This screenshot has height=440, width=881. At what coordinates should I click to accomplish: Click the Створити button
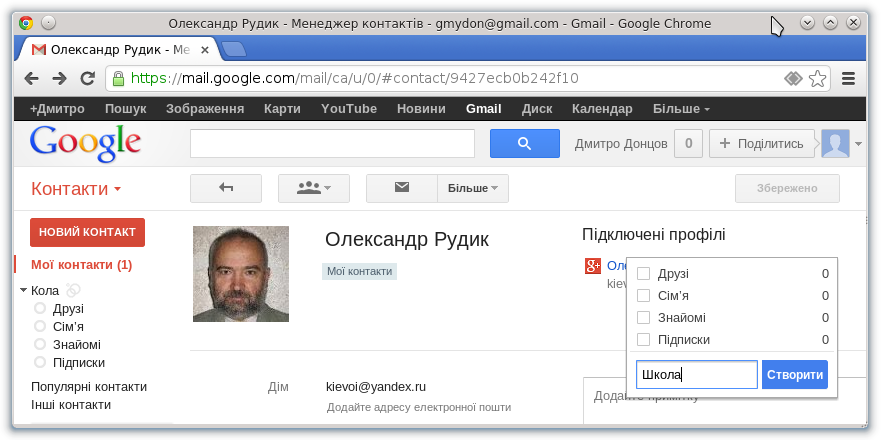tap(795, 374)
